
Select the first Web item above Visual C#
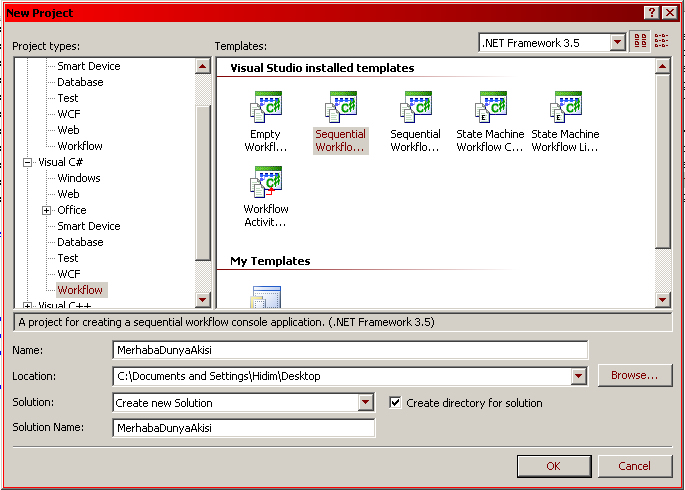(x=68, y=130)
